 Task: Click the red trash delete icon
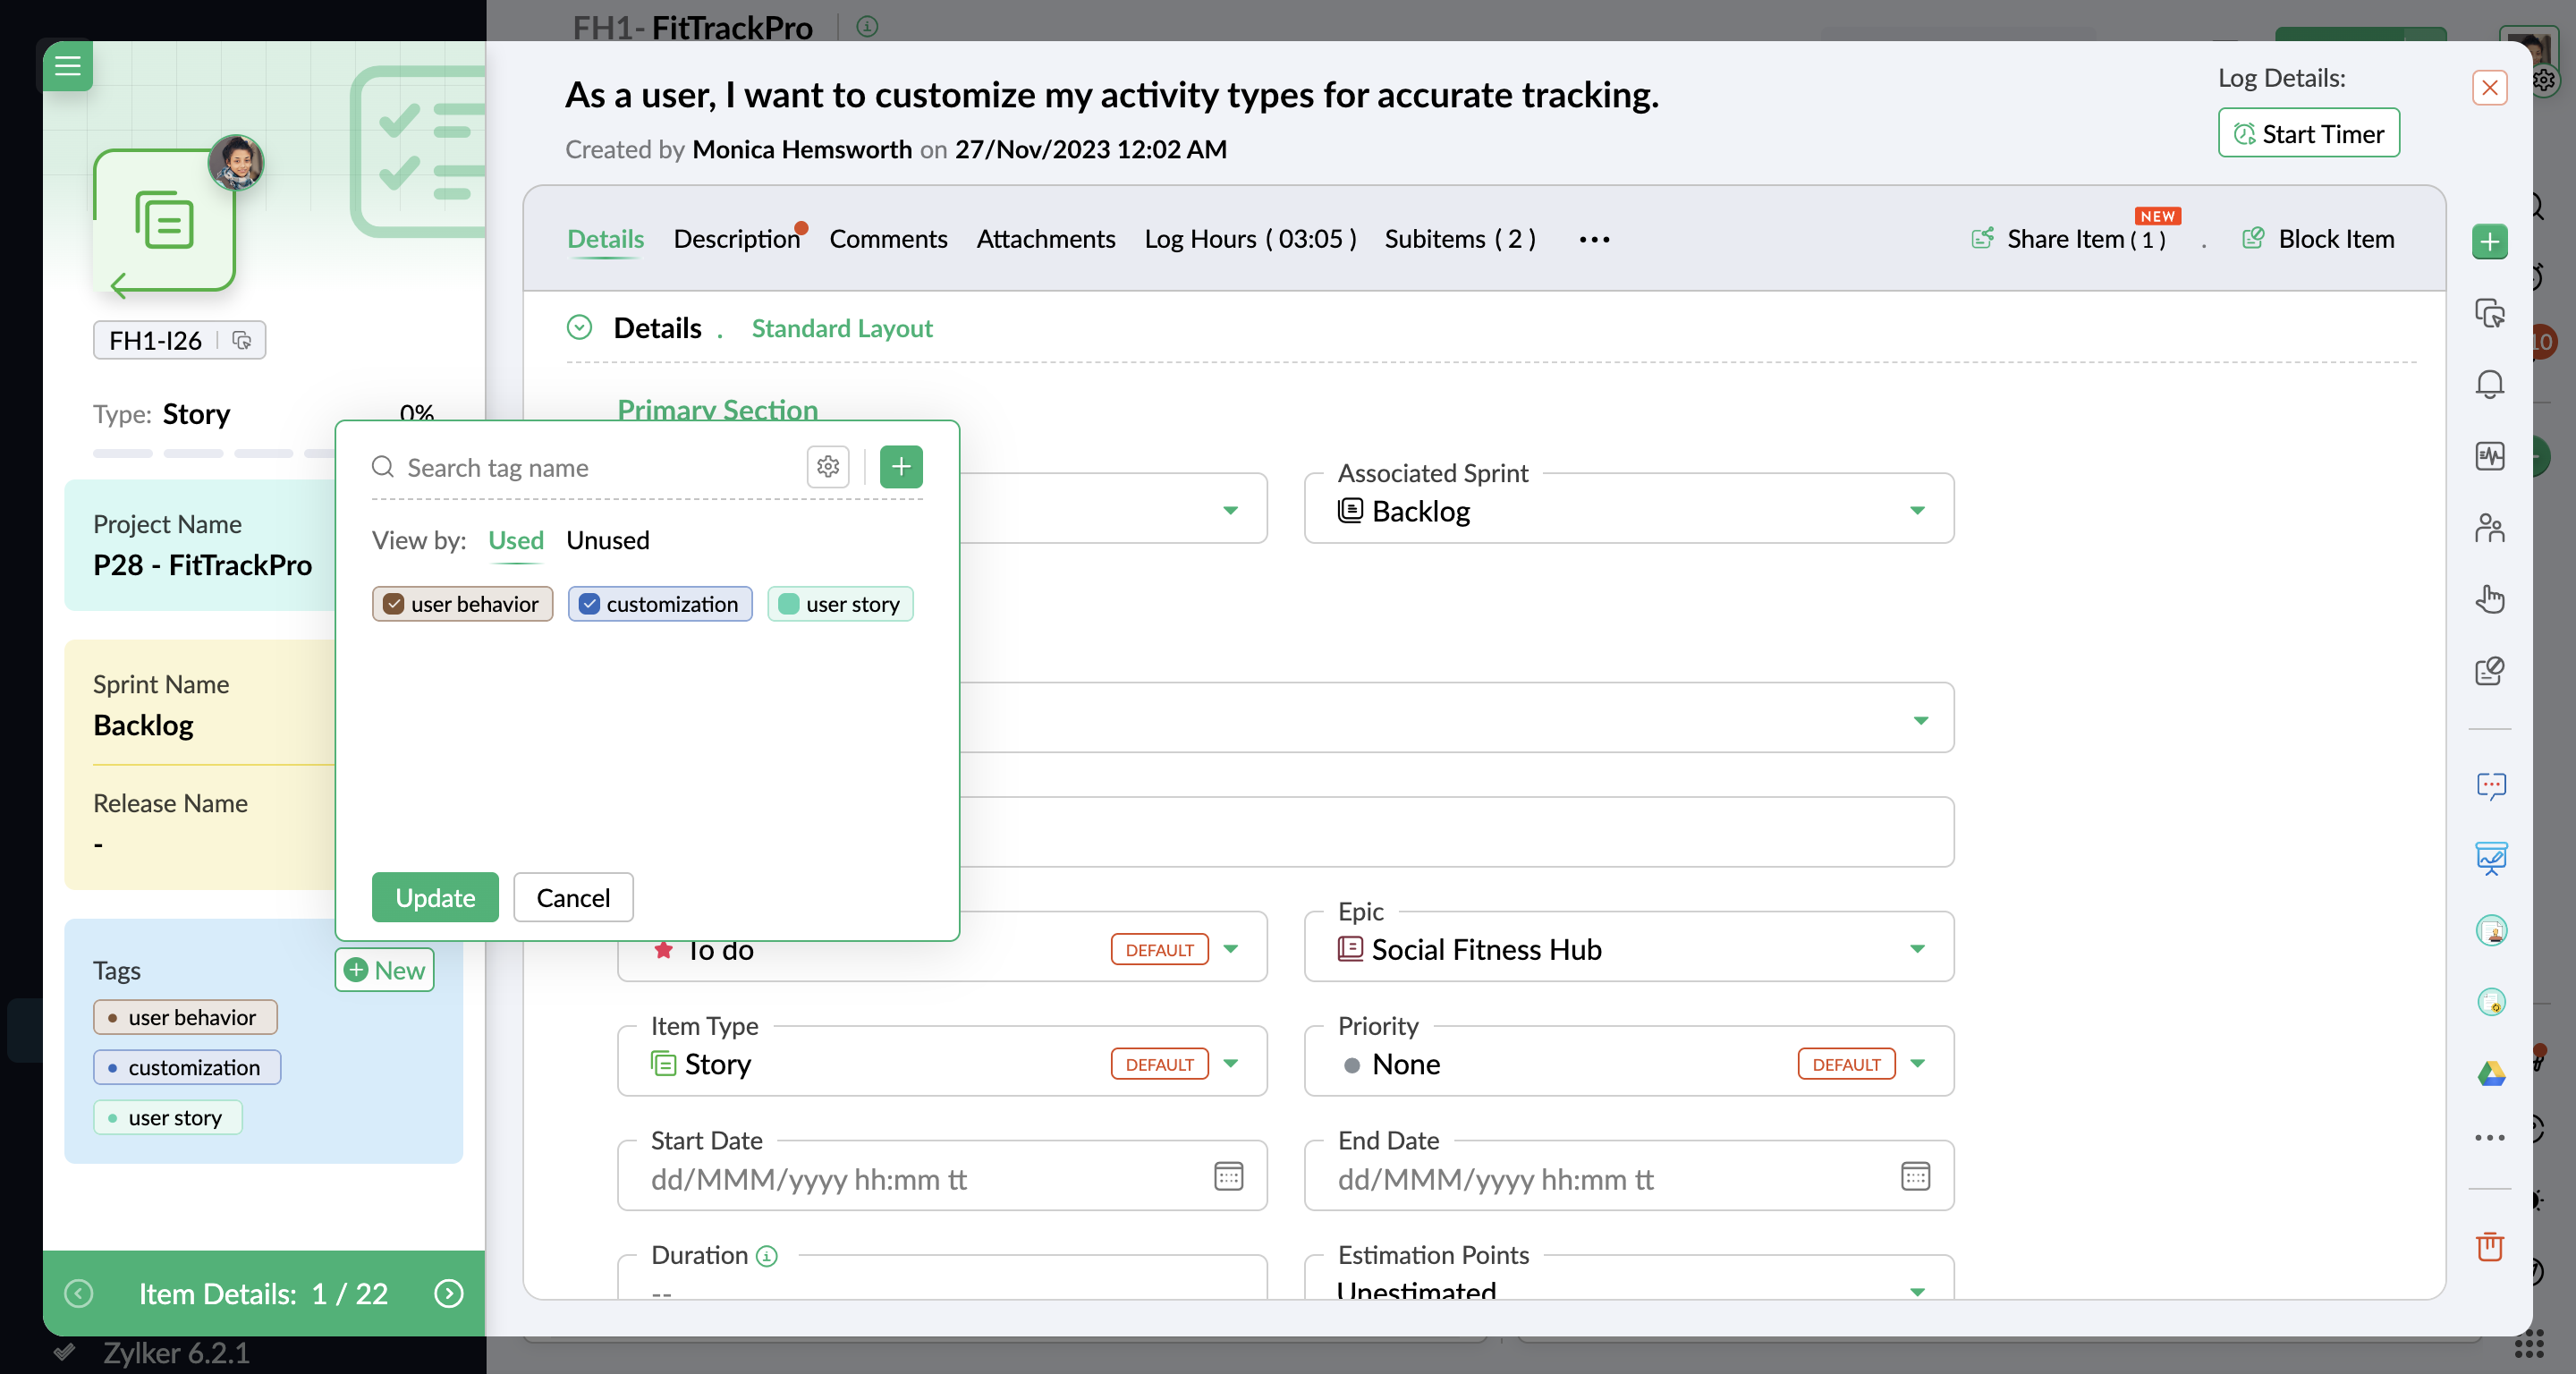(x=2489, y=1246)
